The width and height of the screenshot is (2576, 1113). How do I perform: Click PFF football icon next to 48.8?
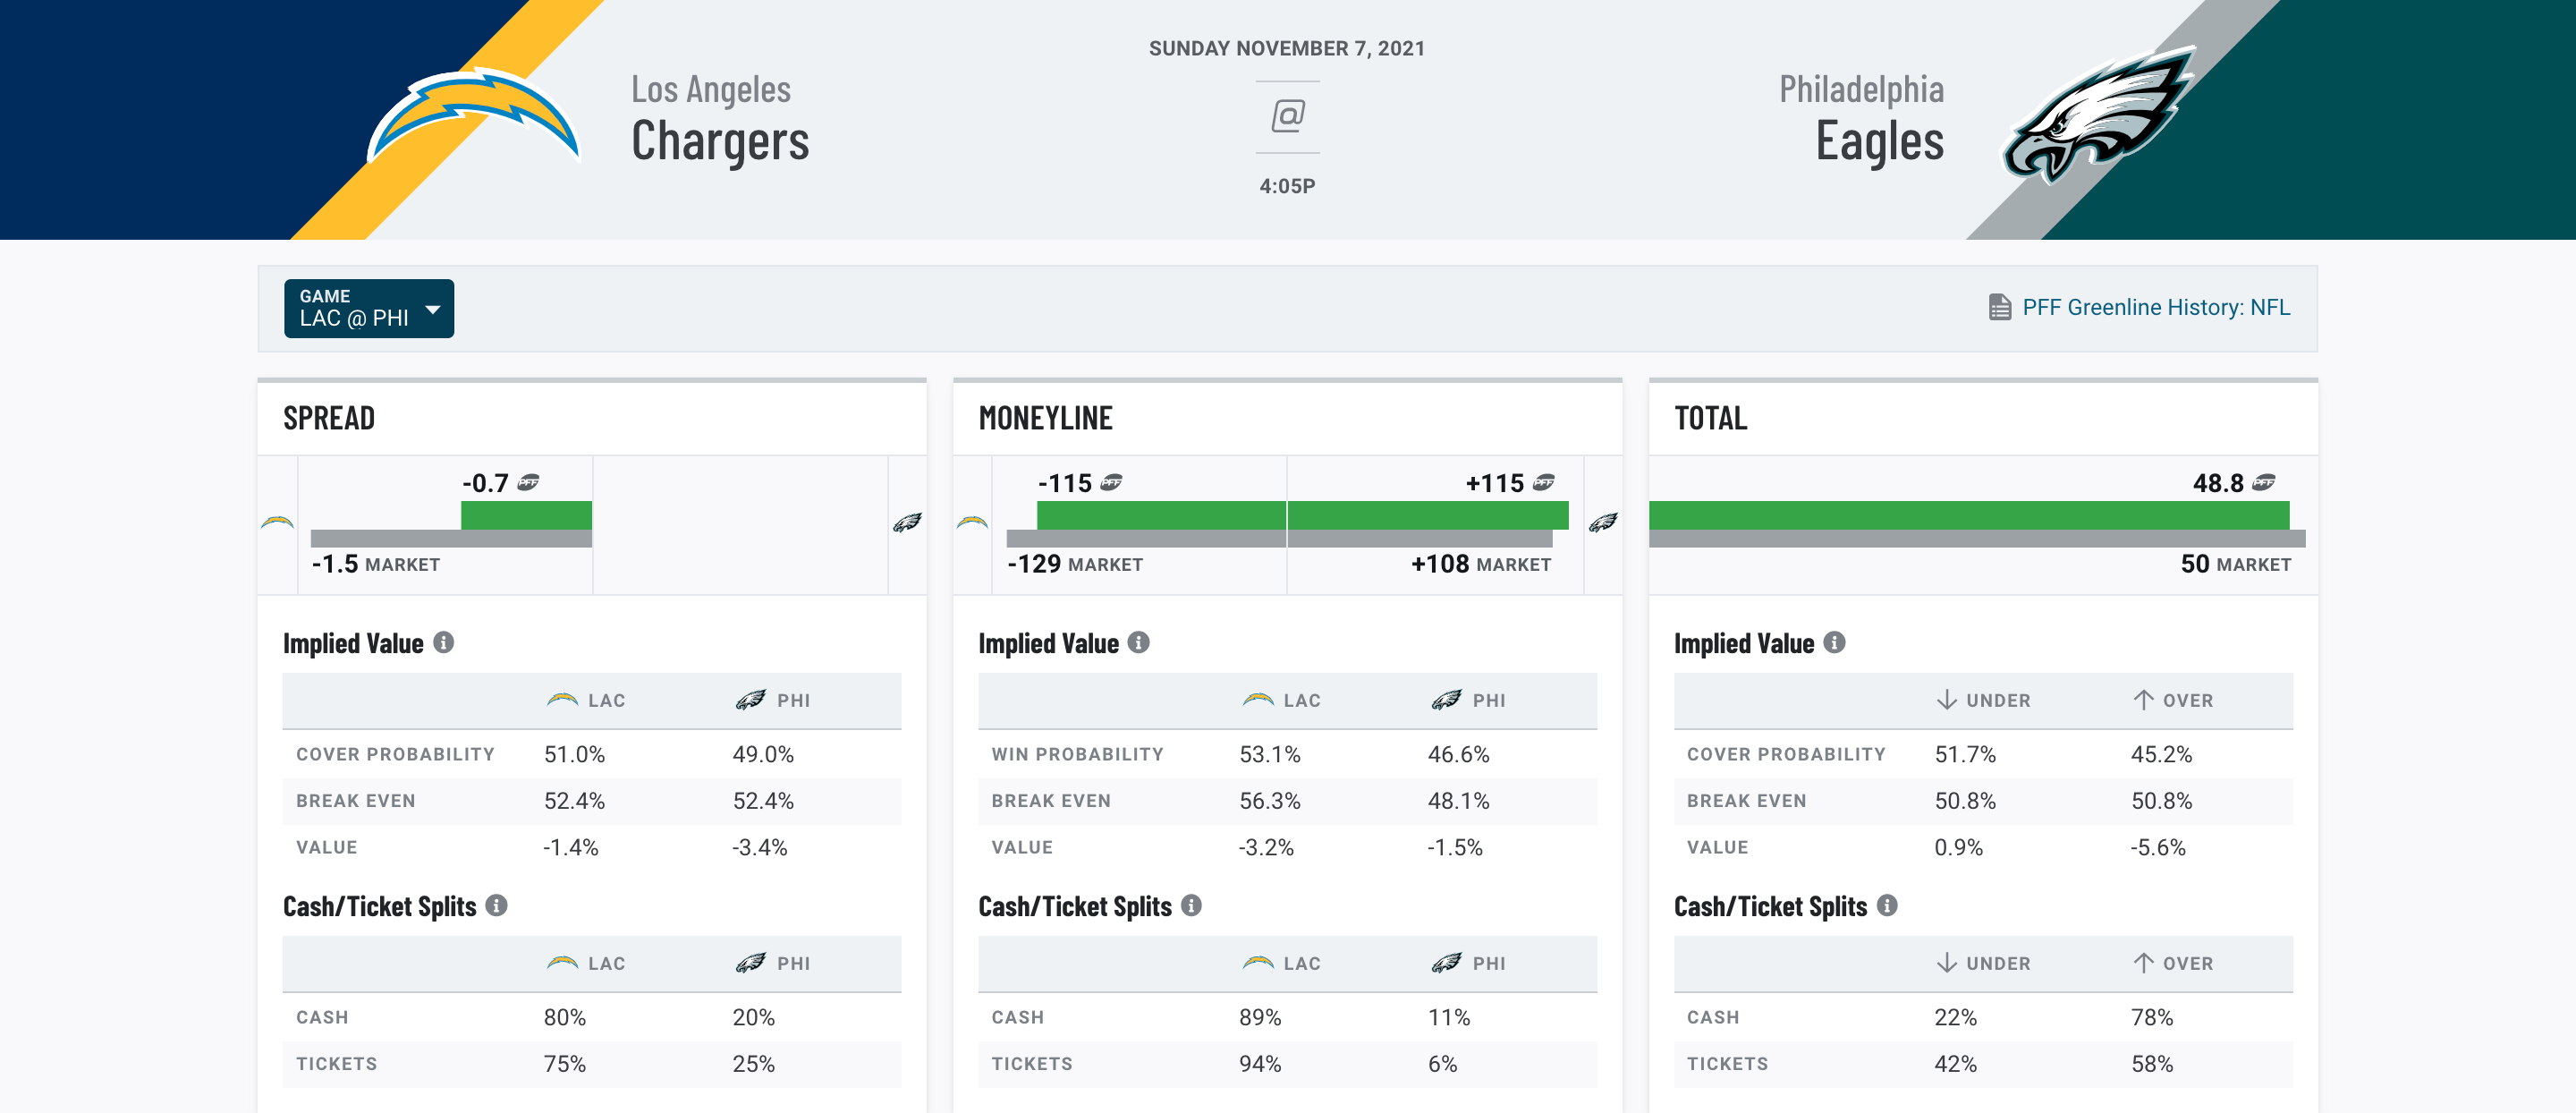pos(2264,483)
